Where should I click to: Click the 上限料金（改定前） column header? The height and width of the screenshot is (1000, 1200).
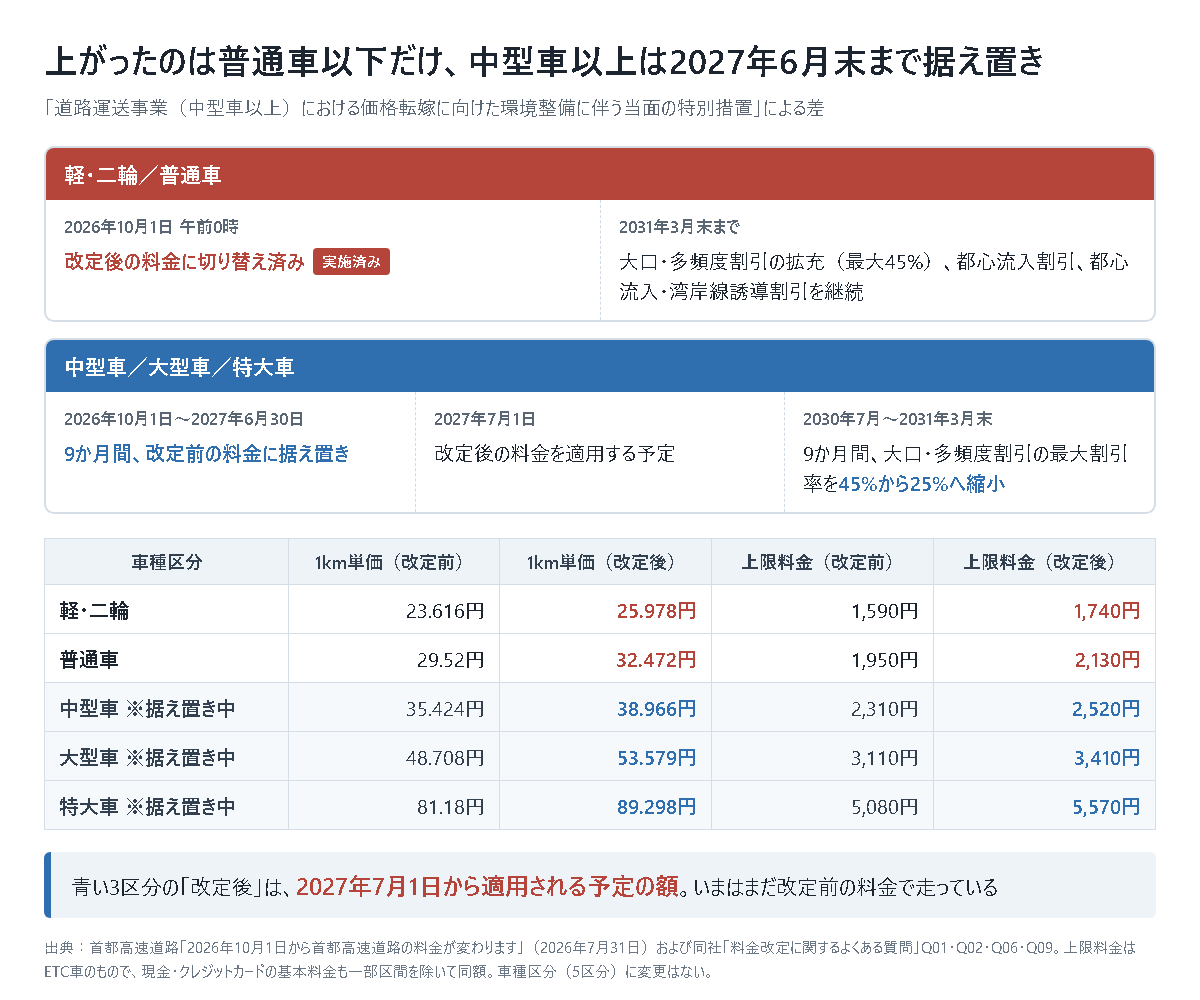tap(822, 562)
